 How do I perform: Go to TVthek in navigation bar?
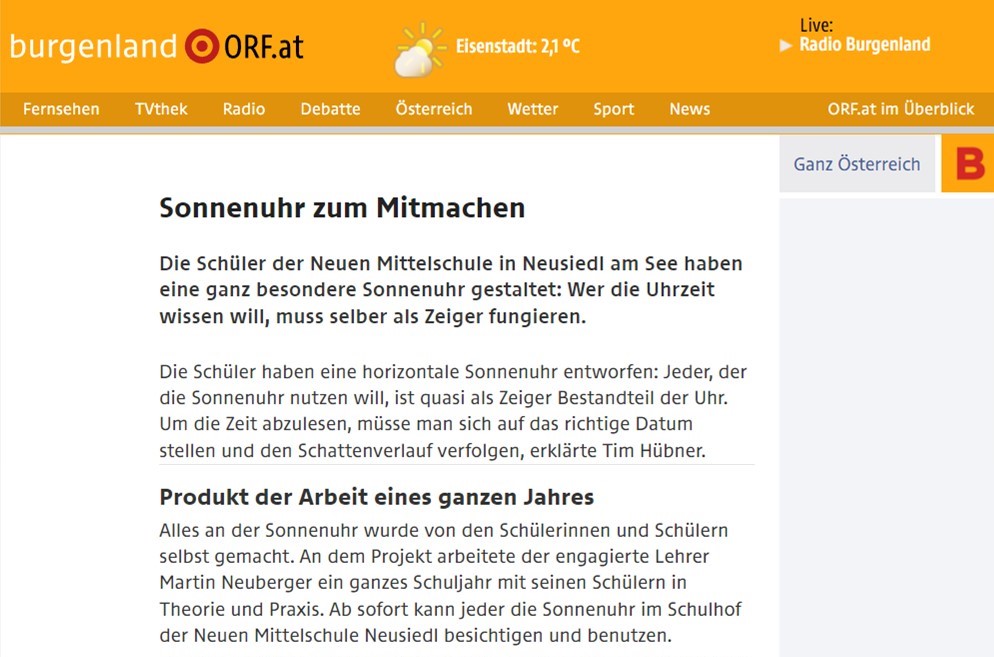(x=161, y=109)
